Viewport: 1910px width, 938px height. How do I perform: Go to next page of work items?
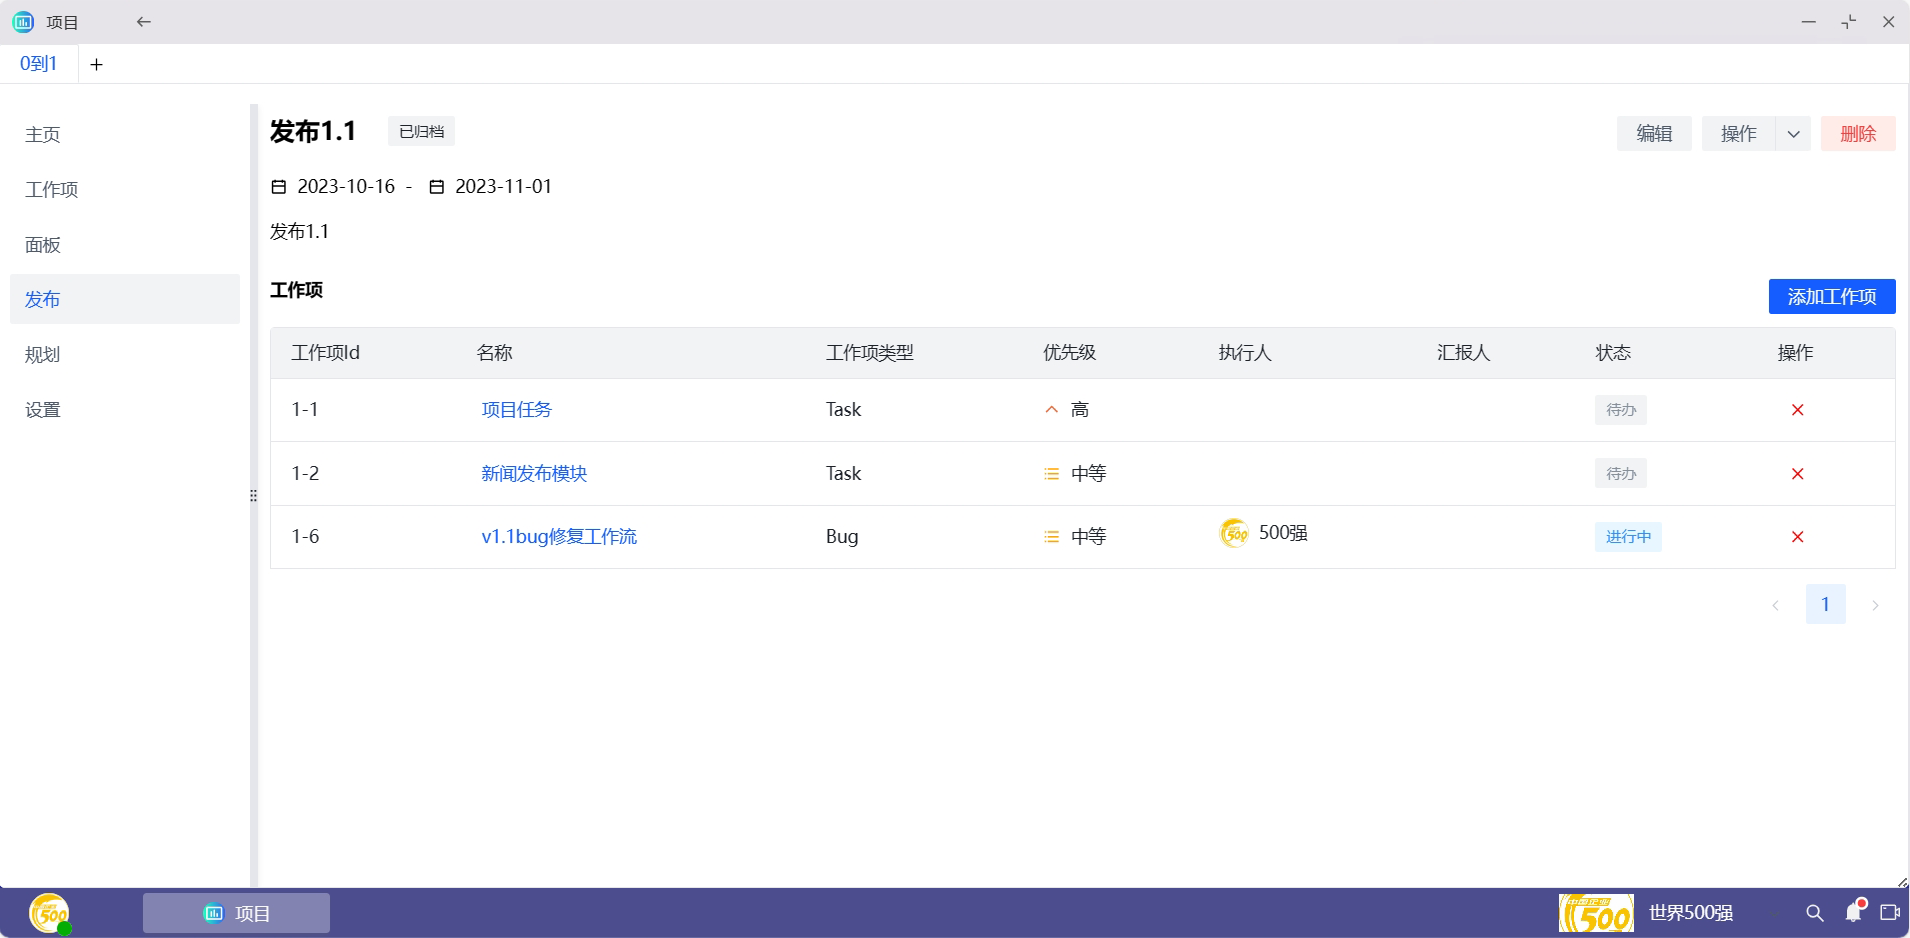pos(1875,605)
